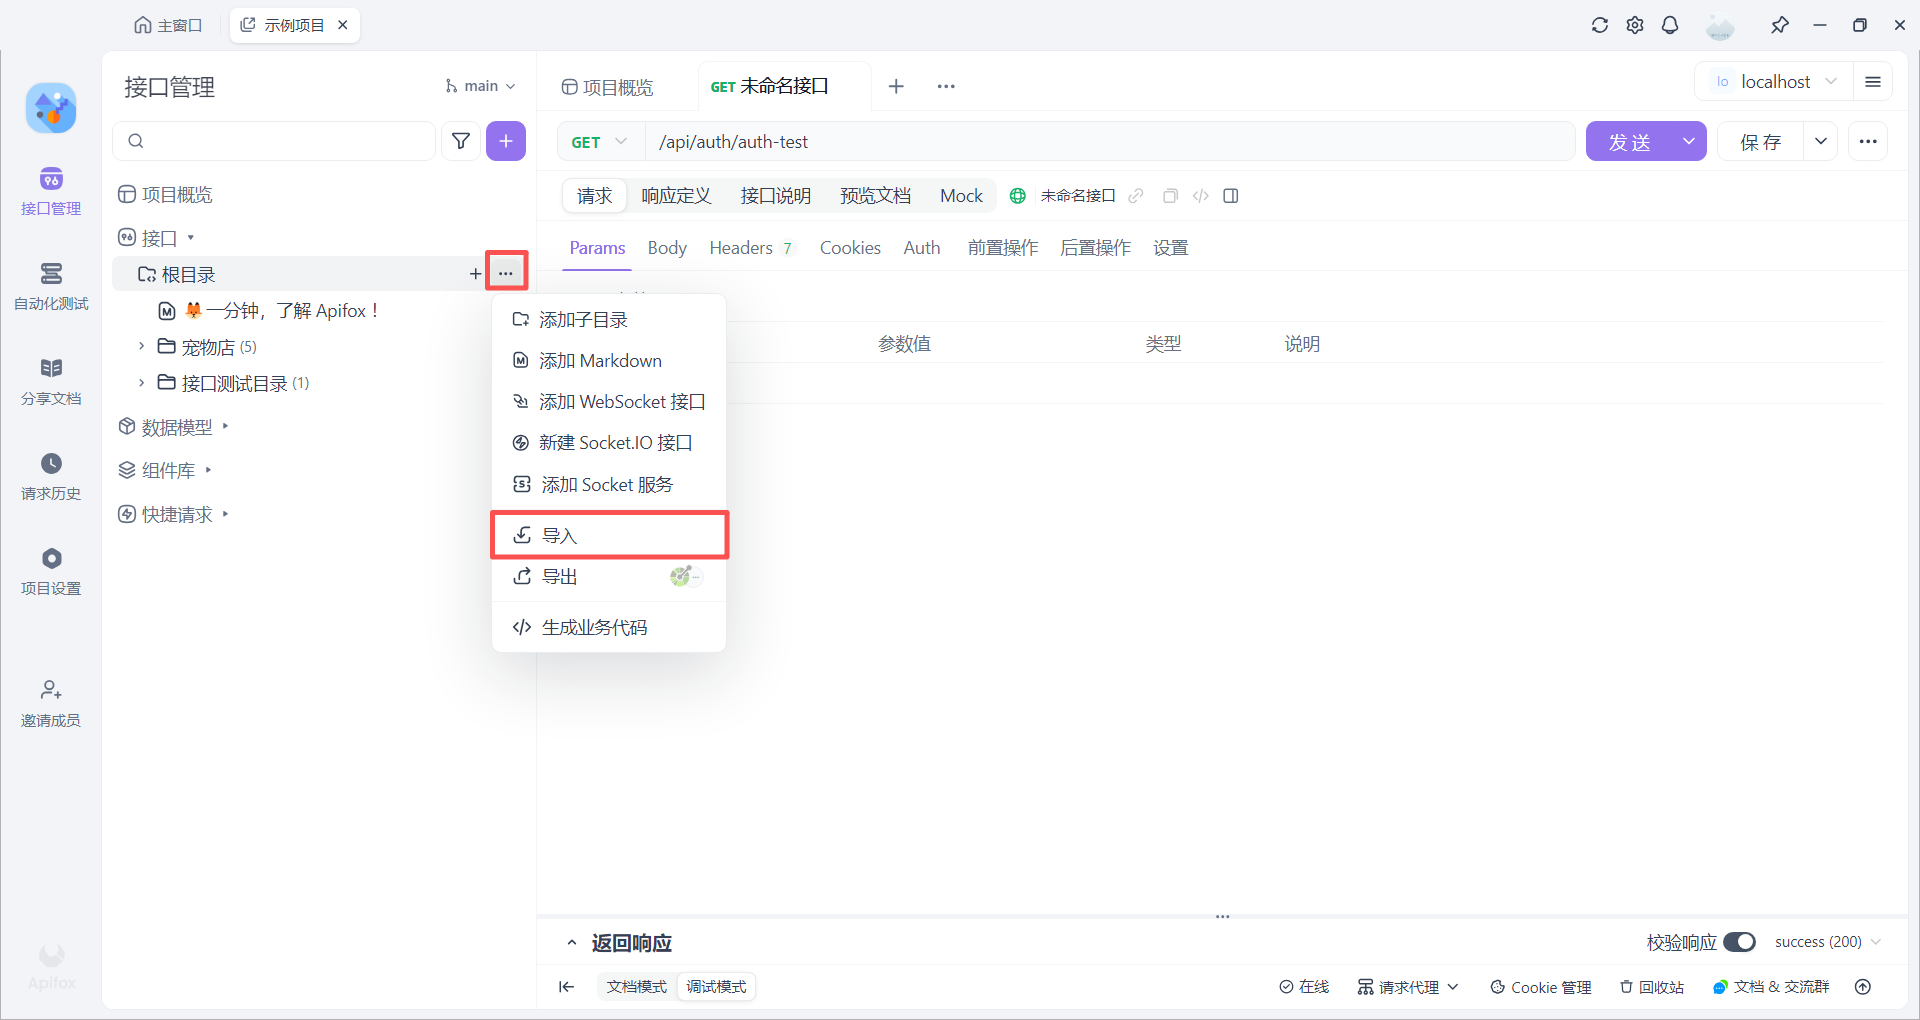Click the 保存 button

[1762, 141]
